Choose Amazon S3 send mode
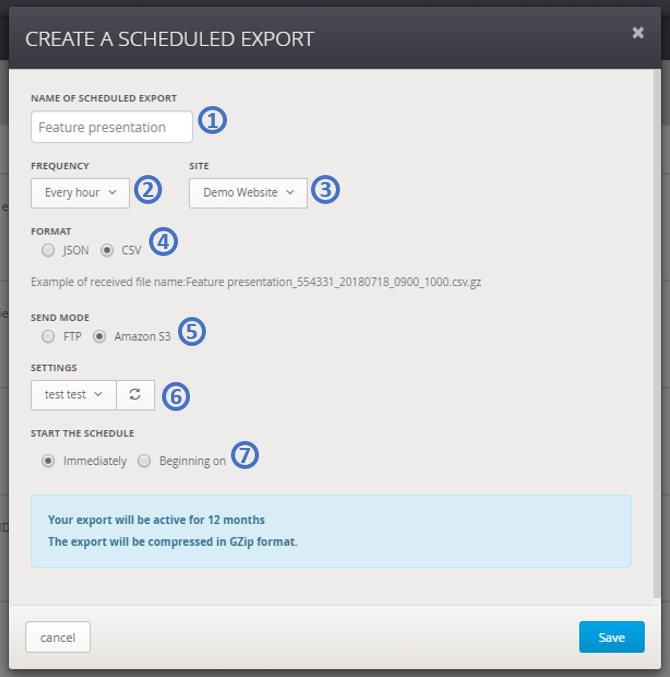The height and width of the screenshot is (677, 670). 99,337
